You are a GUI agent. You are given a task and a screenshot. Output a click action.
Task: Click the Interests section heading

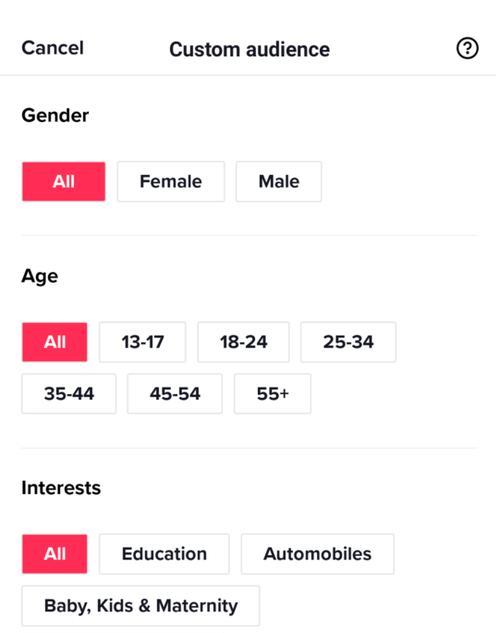(x=61, y=488)
